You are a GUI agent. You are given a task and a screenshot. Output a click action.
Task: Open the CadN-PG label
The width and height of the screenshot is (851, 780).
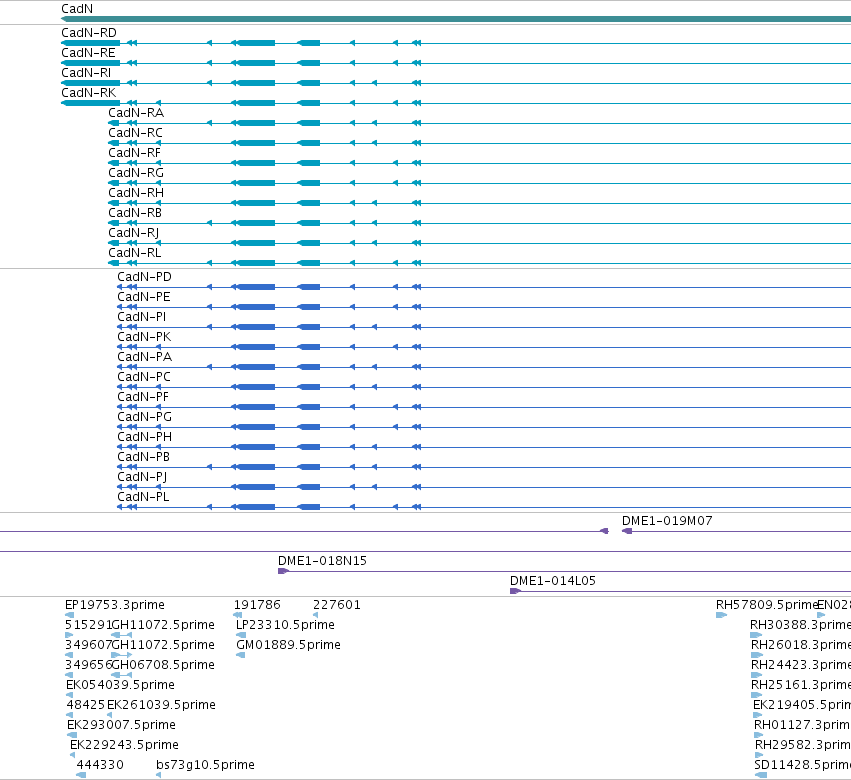tap(144, 417)
